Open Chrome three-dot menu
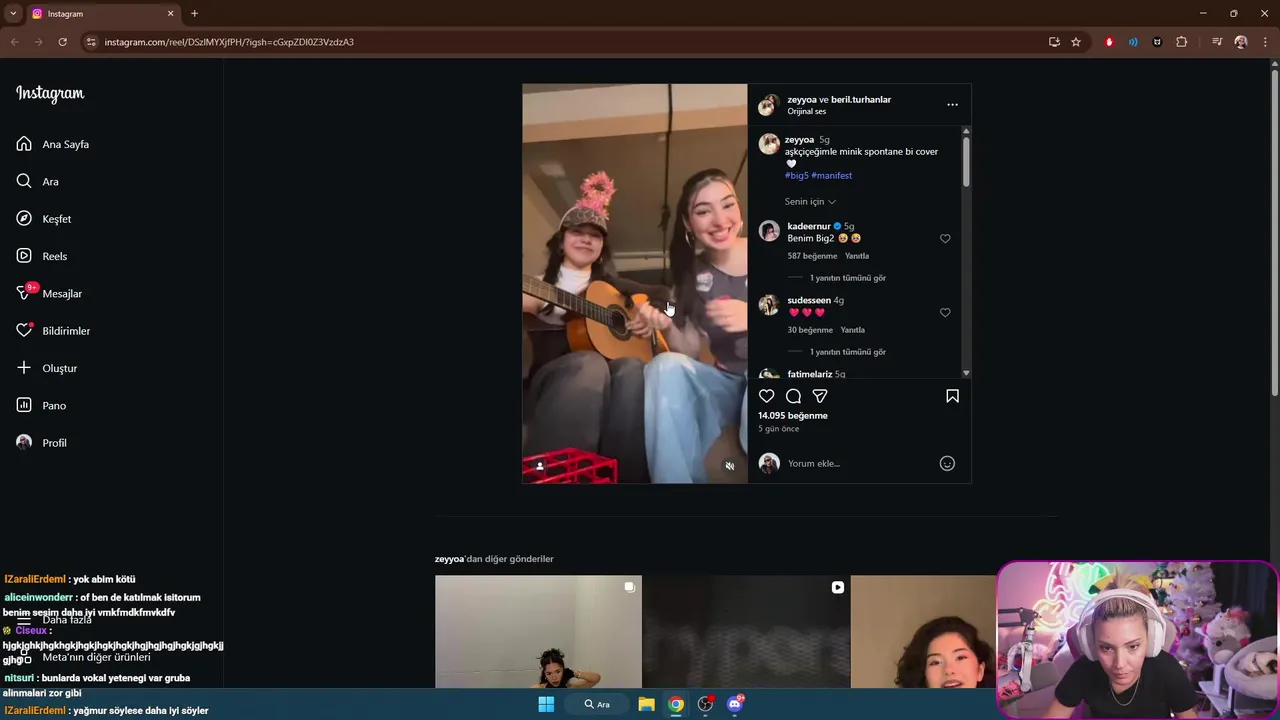 pyautogui.click(x=1265, y=42)
